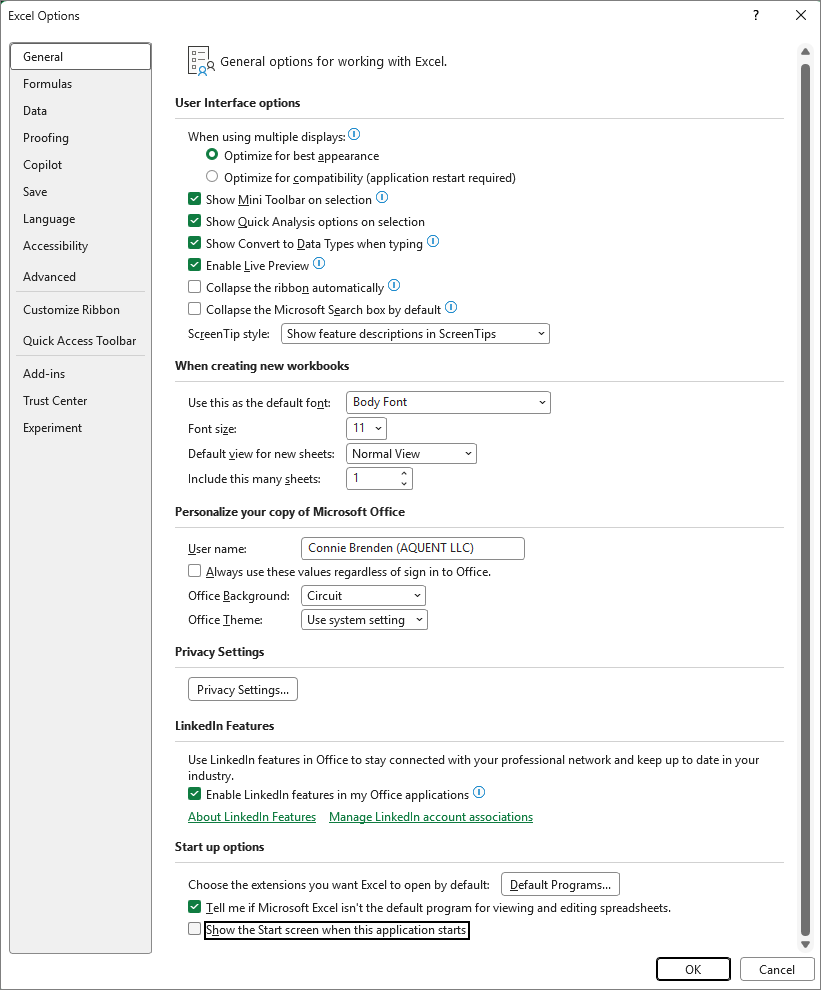
Task: Click the Default Programs button
Action: pos(560,885)
